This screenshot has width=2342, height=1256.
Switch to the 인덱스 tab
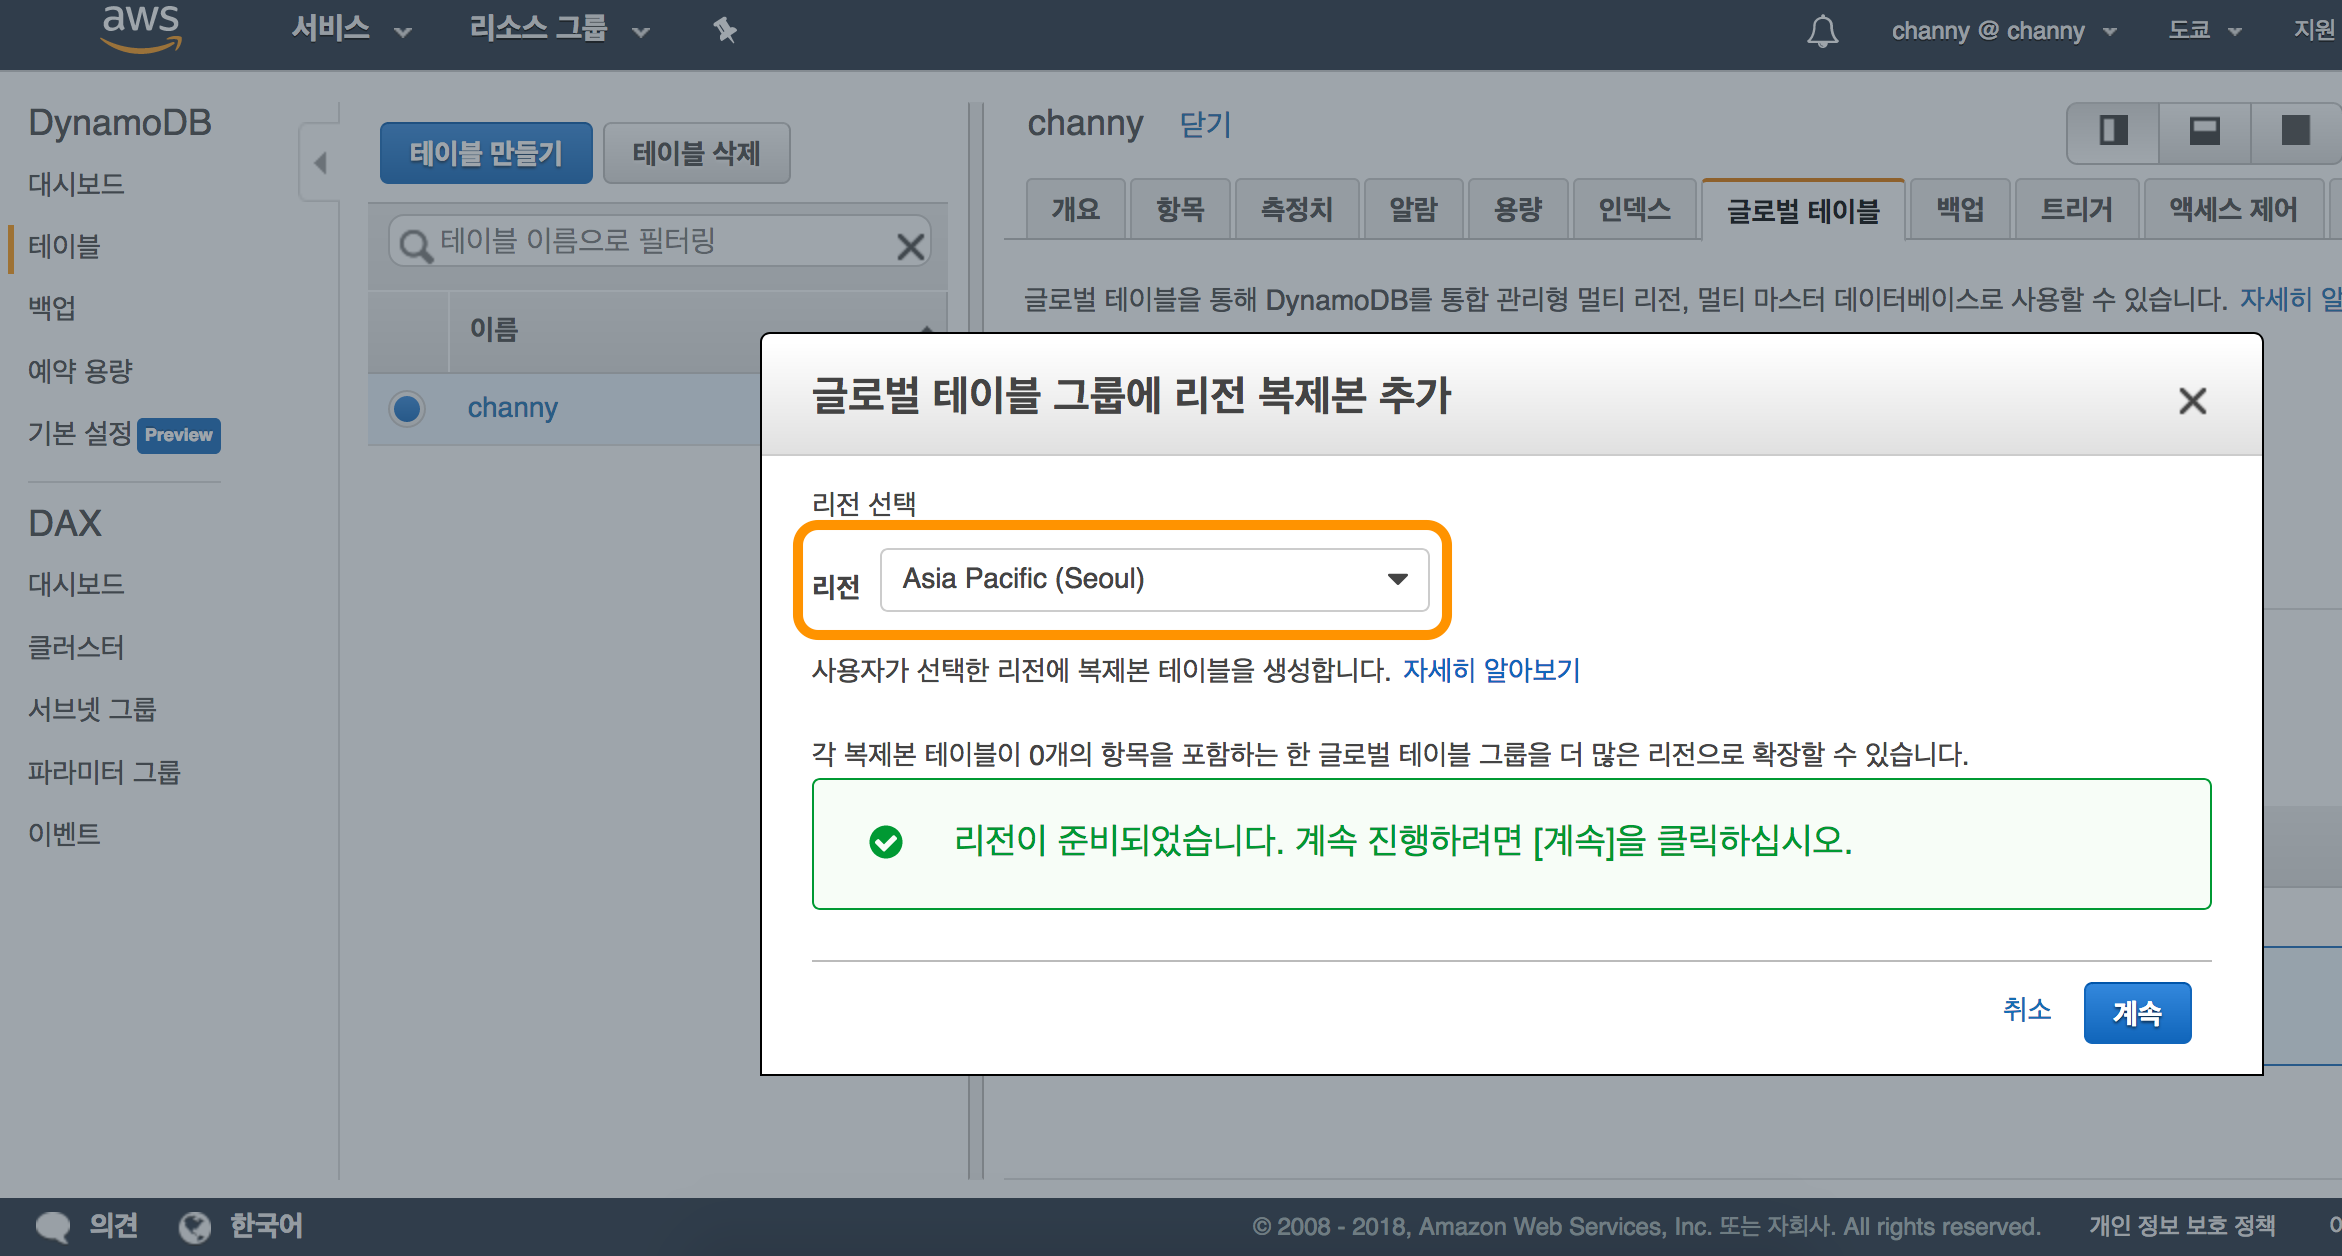click(x=1634, y=209)
